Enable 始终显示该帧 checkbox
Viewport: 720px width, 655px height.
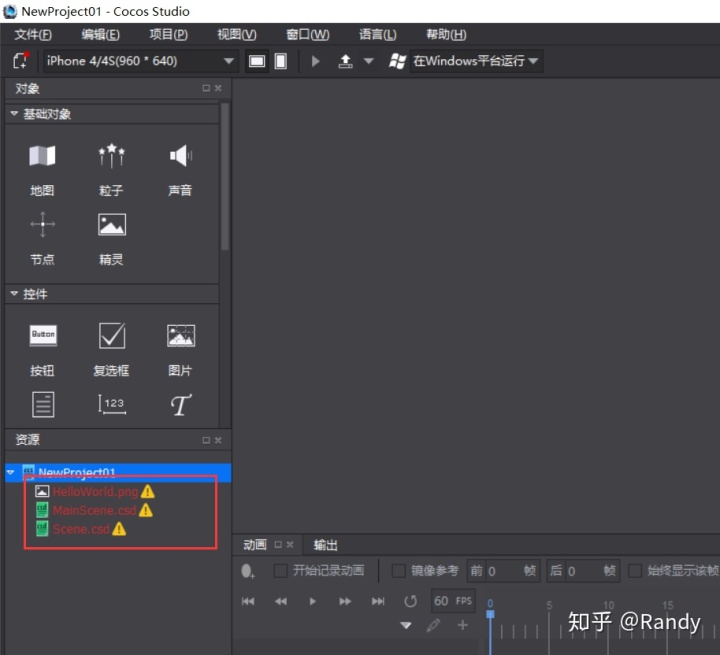click(635, 571)
